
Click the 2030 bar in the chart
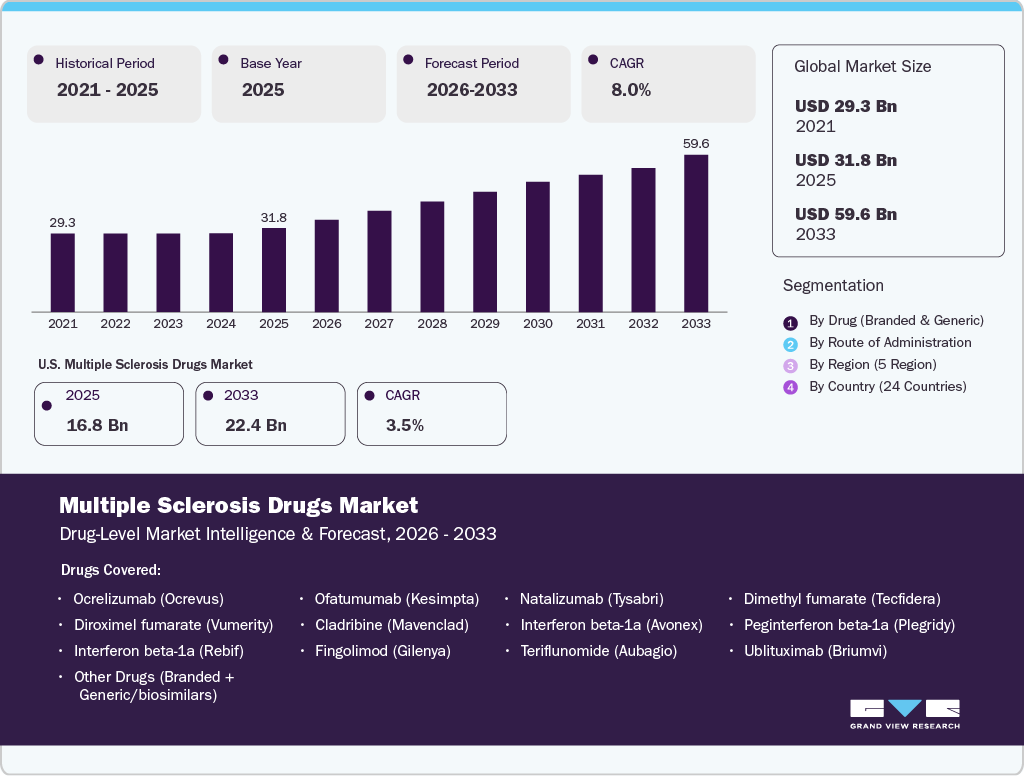point(537,247)
